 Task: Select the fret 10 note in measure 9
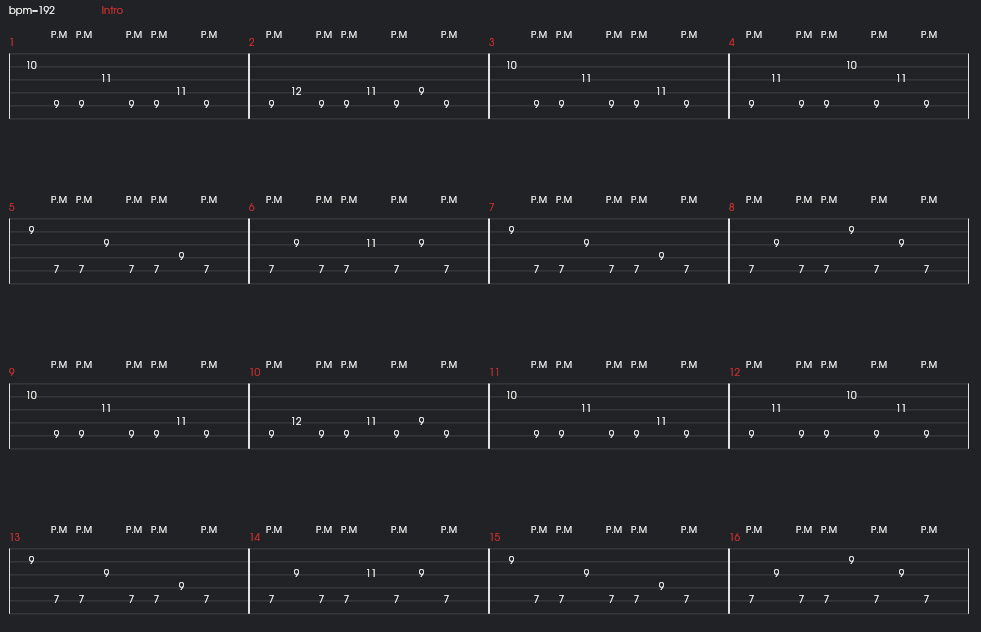click(x=32, y=396)
